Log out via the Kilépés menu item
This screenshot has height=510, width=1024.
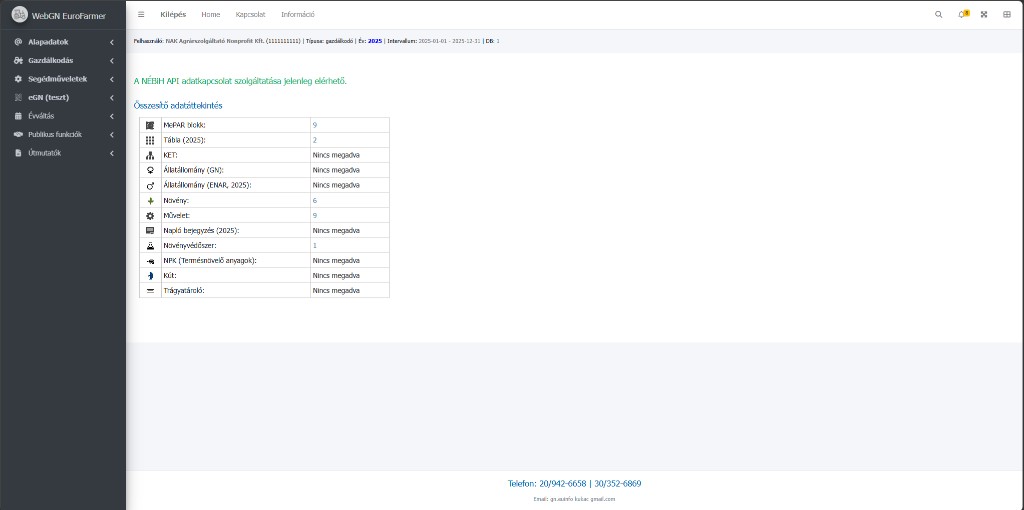[x=173, y=14]
